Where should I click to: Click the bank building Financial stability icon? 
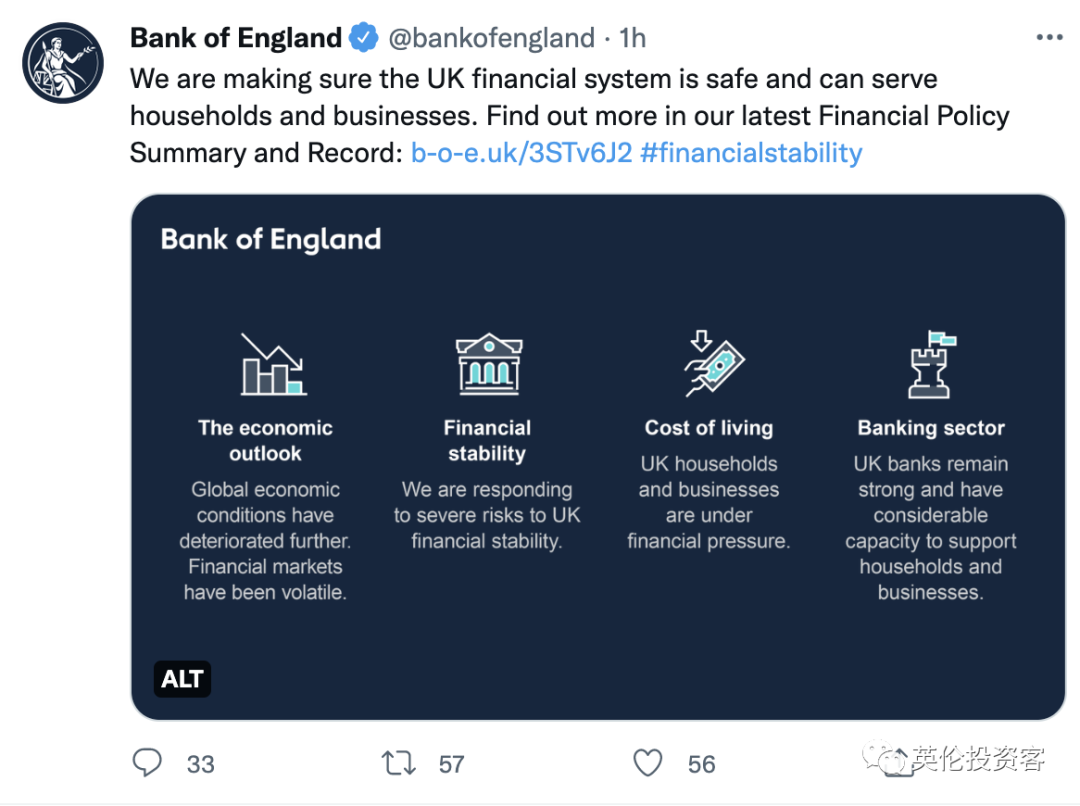click(x=489, y=364)
